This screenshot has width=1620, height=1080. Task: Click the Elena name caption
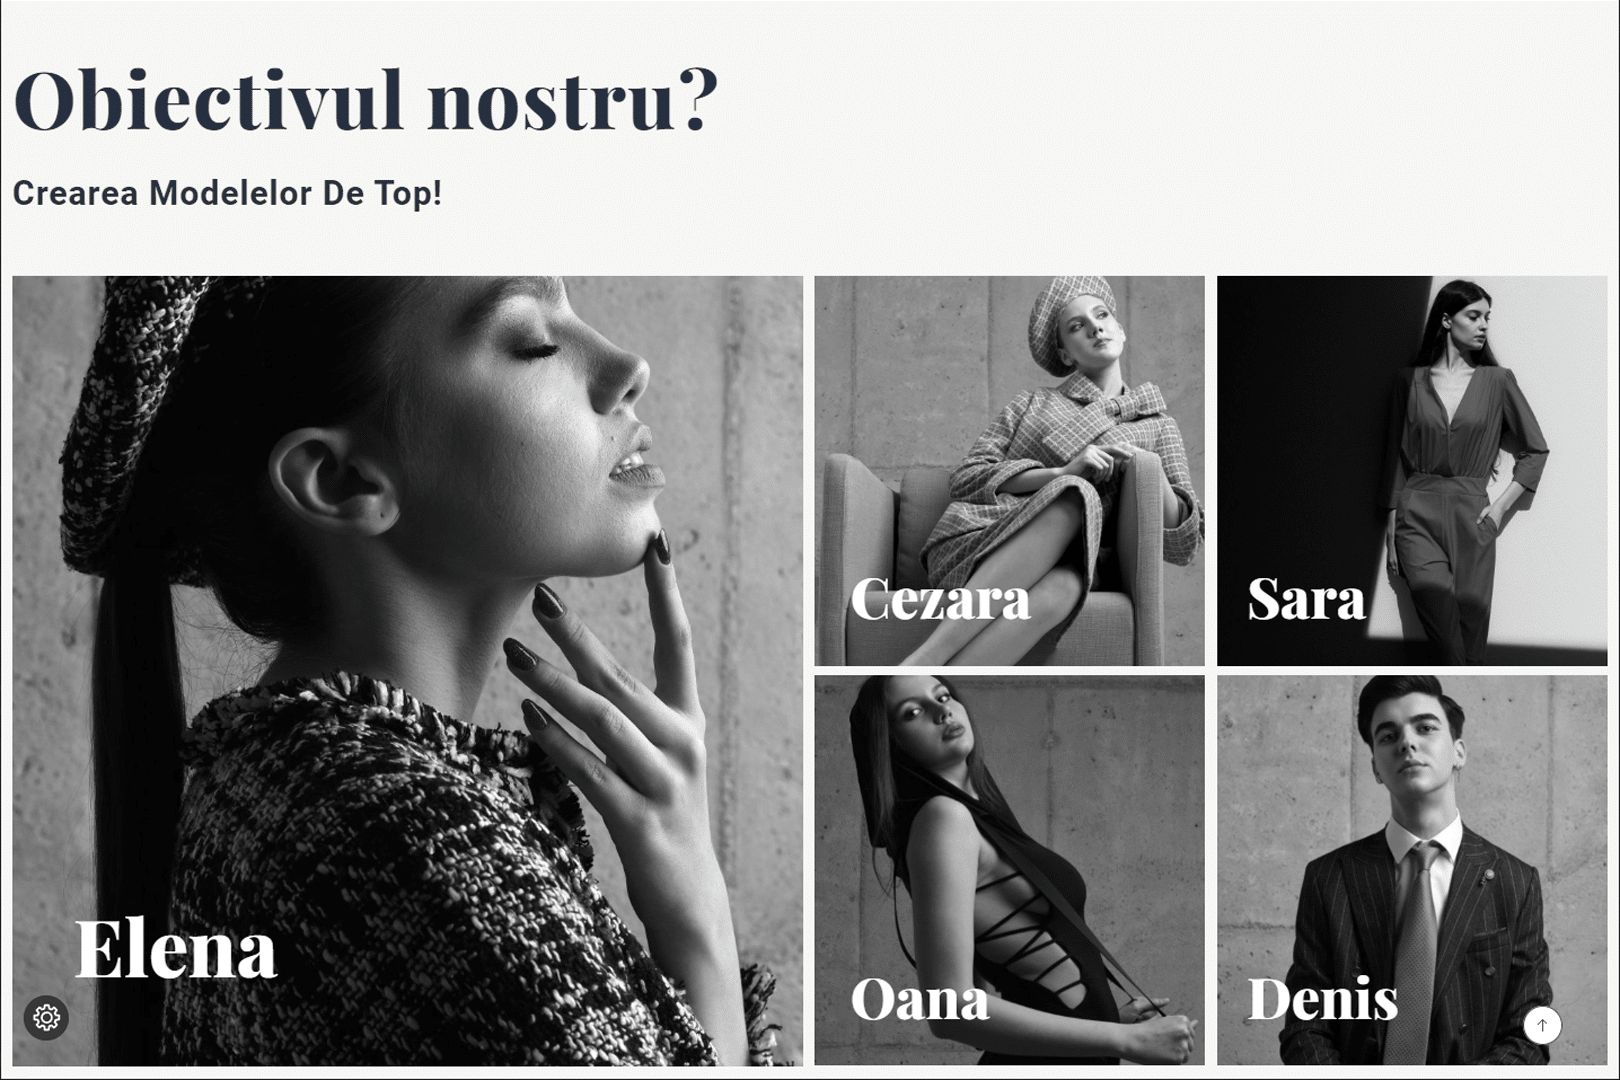(x=176, y=948)
